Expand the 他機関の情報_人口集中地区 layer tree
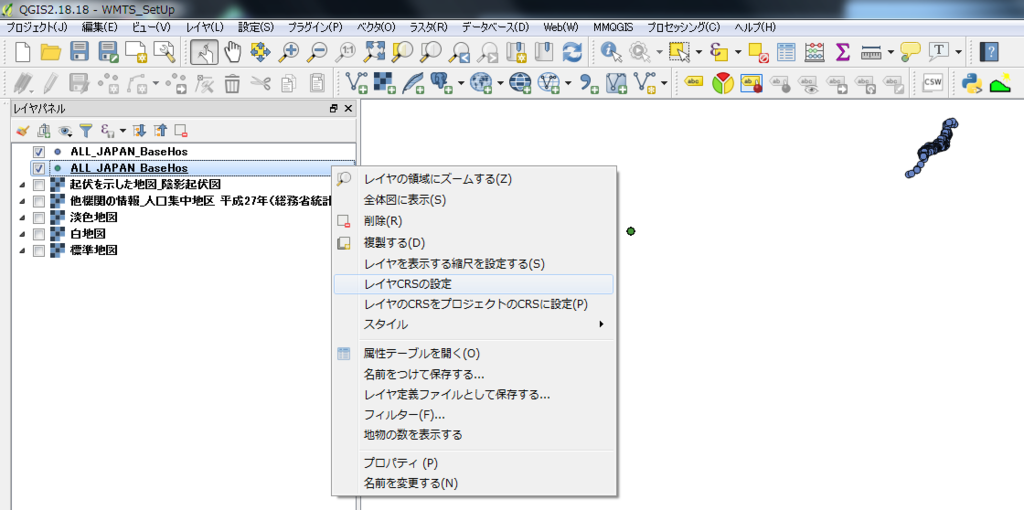The width and height of the screenshot is (1024, 510). coord(23,202)
